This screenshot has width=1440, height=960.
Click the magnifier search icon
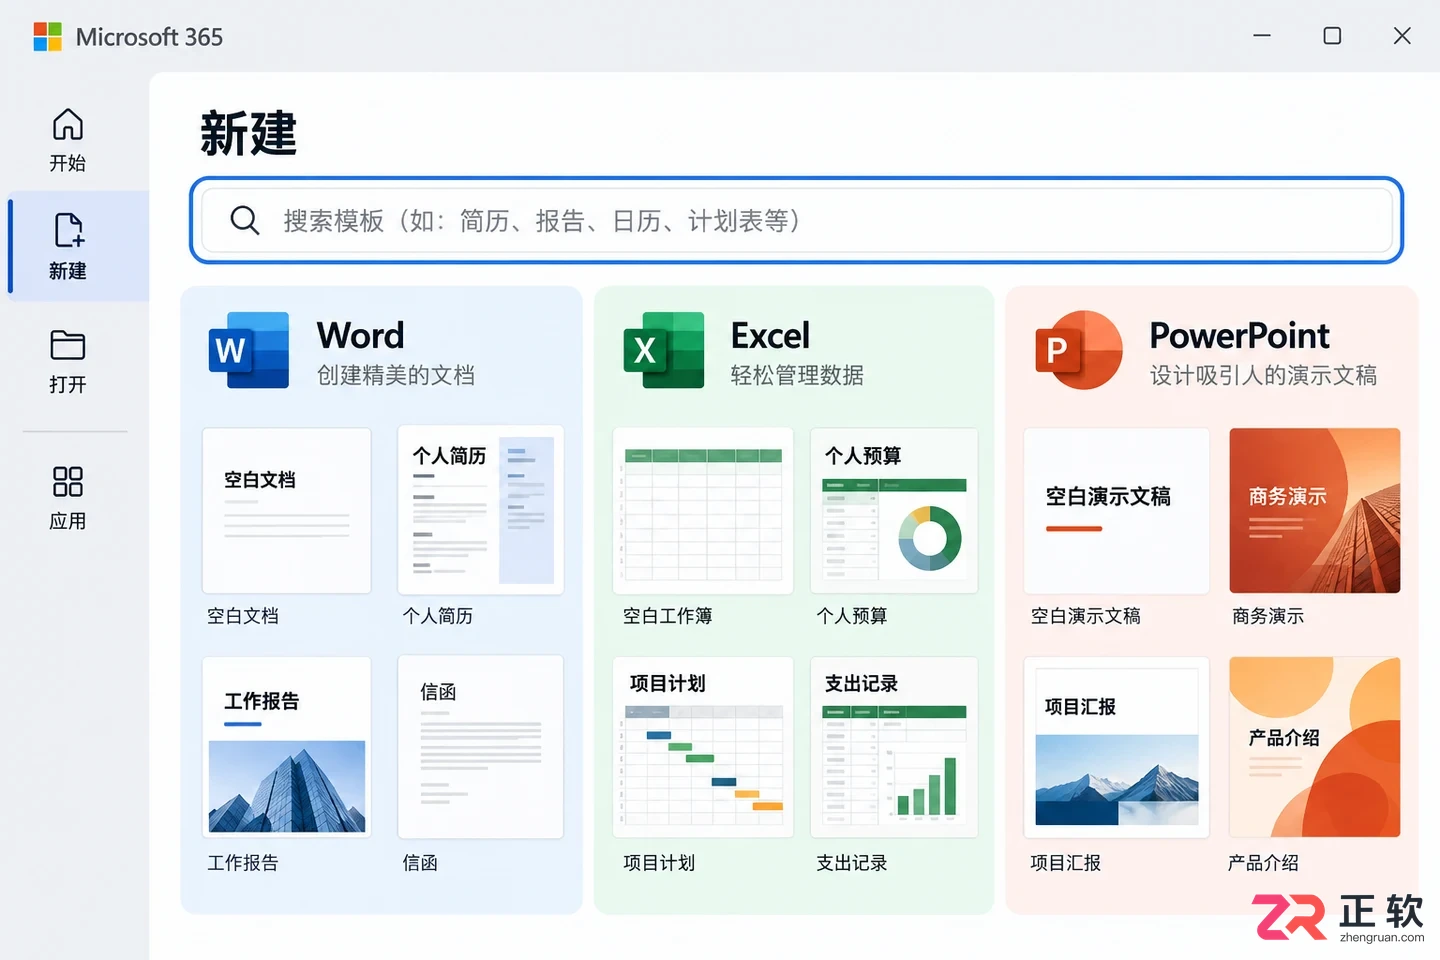pyautogui.click(x=245, y=220)
